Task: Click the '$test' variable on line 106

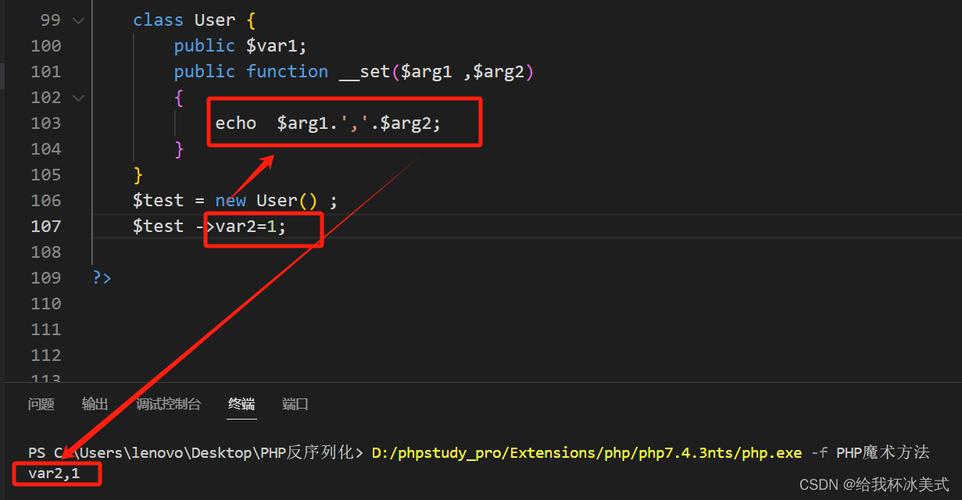Action: [158, 201]
